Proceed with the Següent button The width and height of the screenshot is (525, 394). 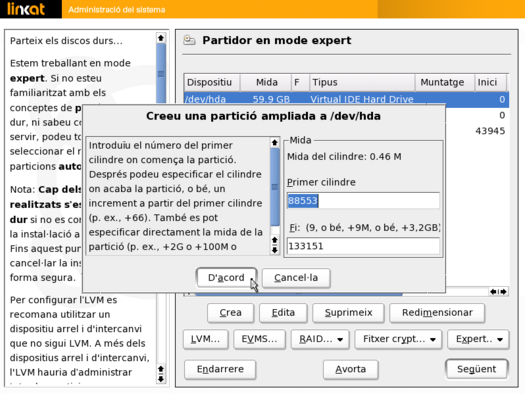(x=477, y=369)
